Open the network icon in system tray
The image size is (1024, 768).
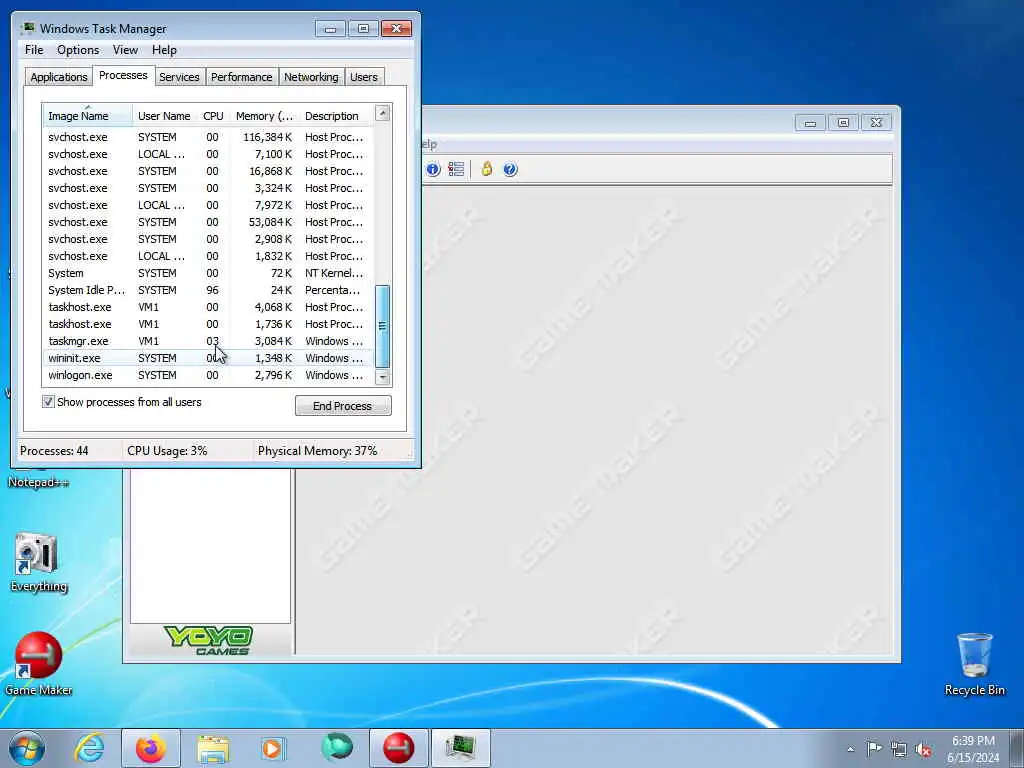[x=899, y=750]
